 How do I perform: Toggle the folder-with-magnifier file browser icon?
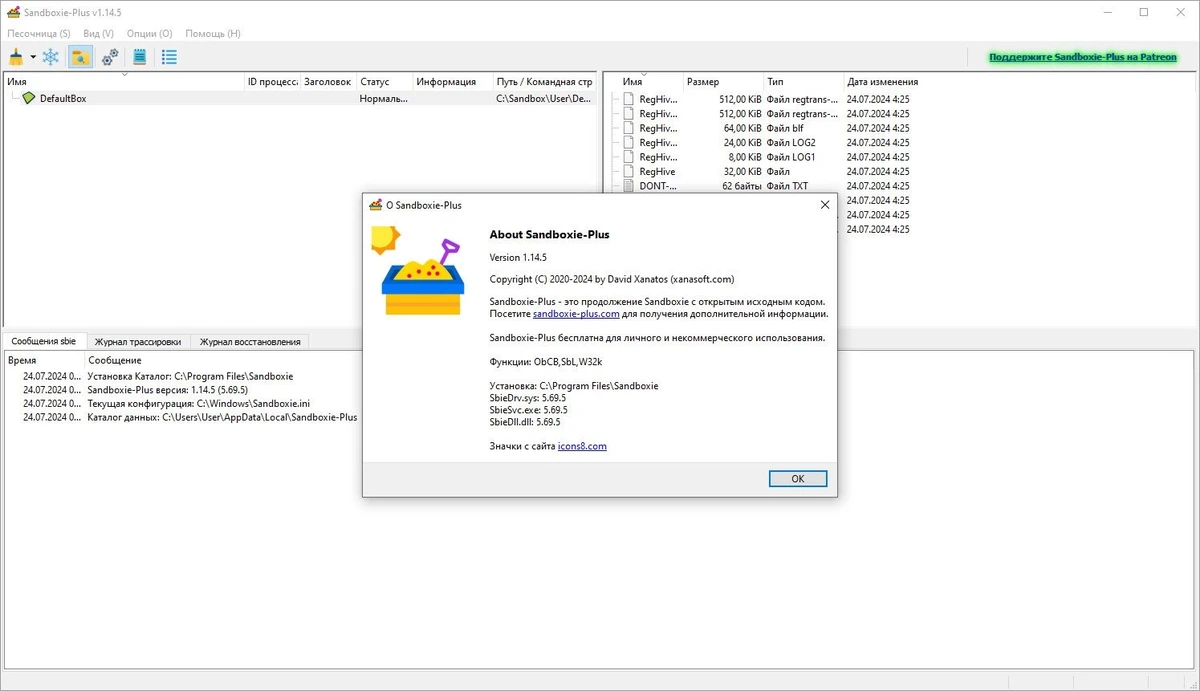tap(80, 57)
